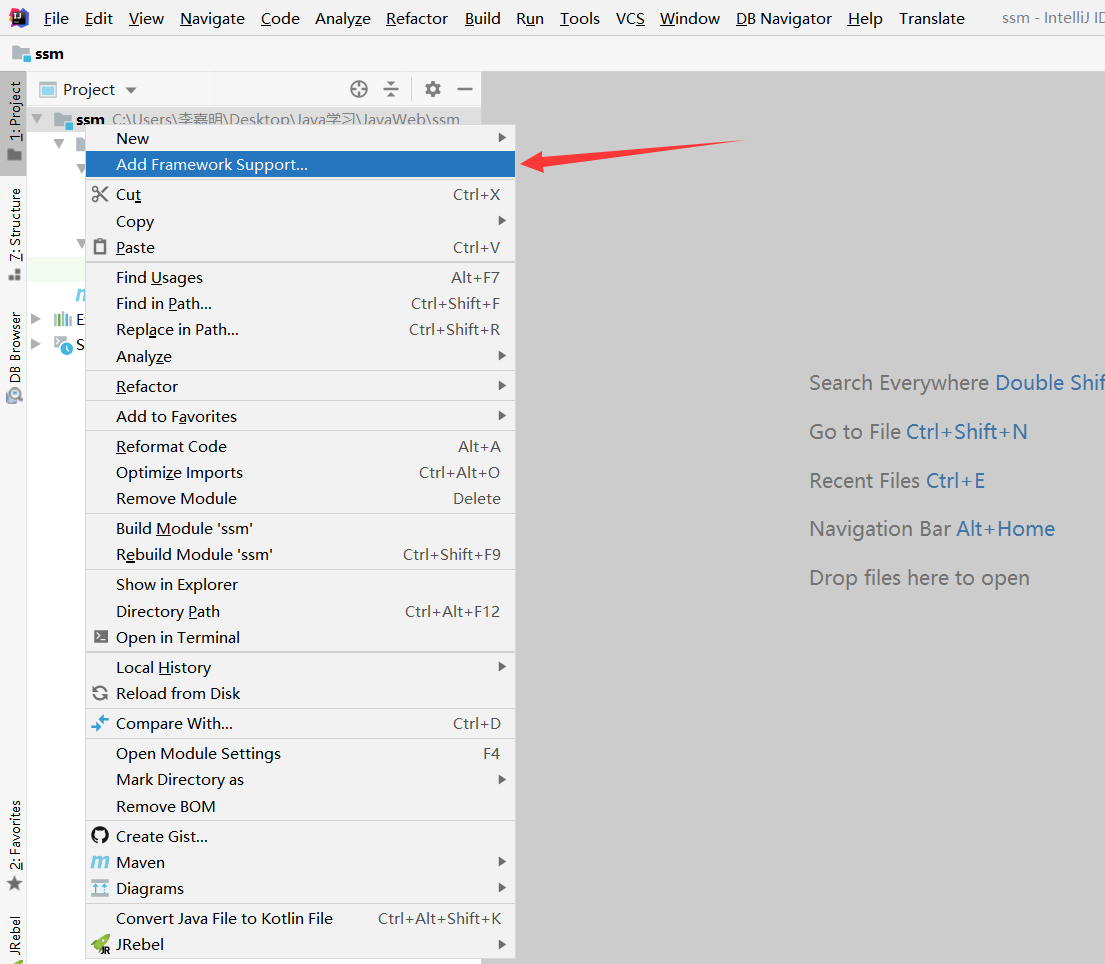Click the Diagrams icon in context menu
The width and height of the screenshot is (1105, 964).
point(100,888)
